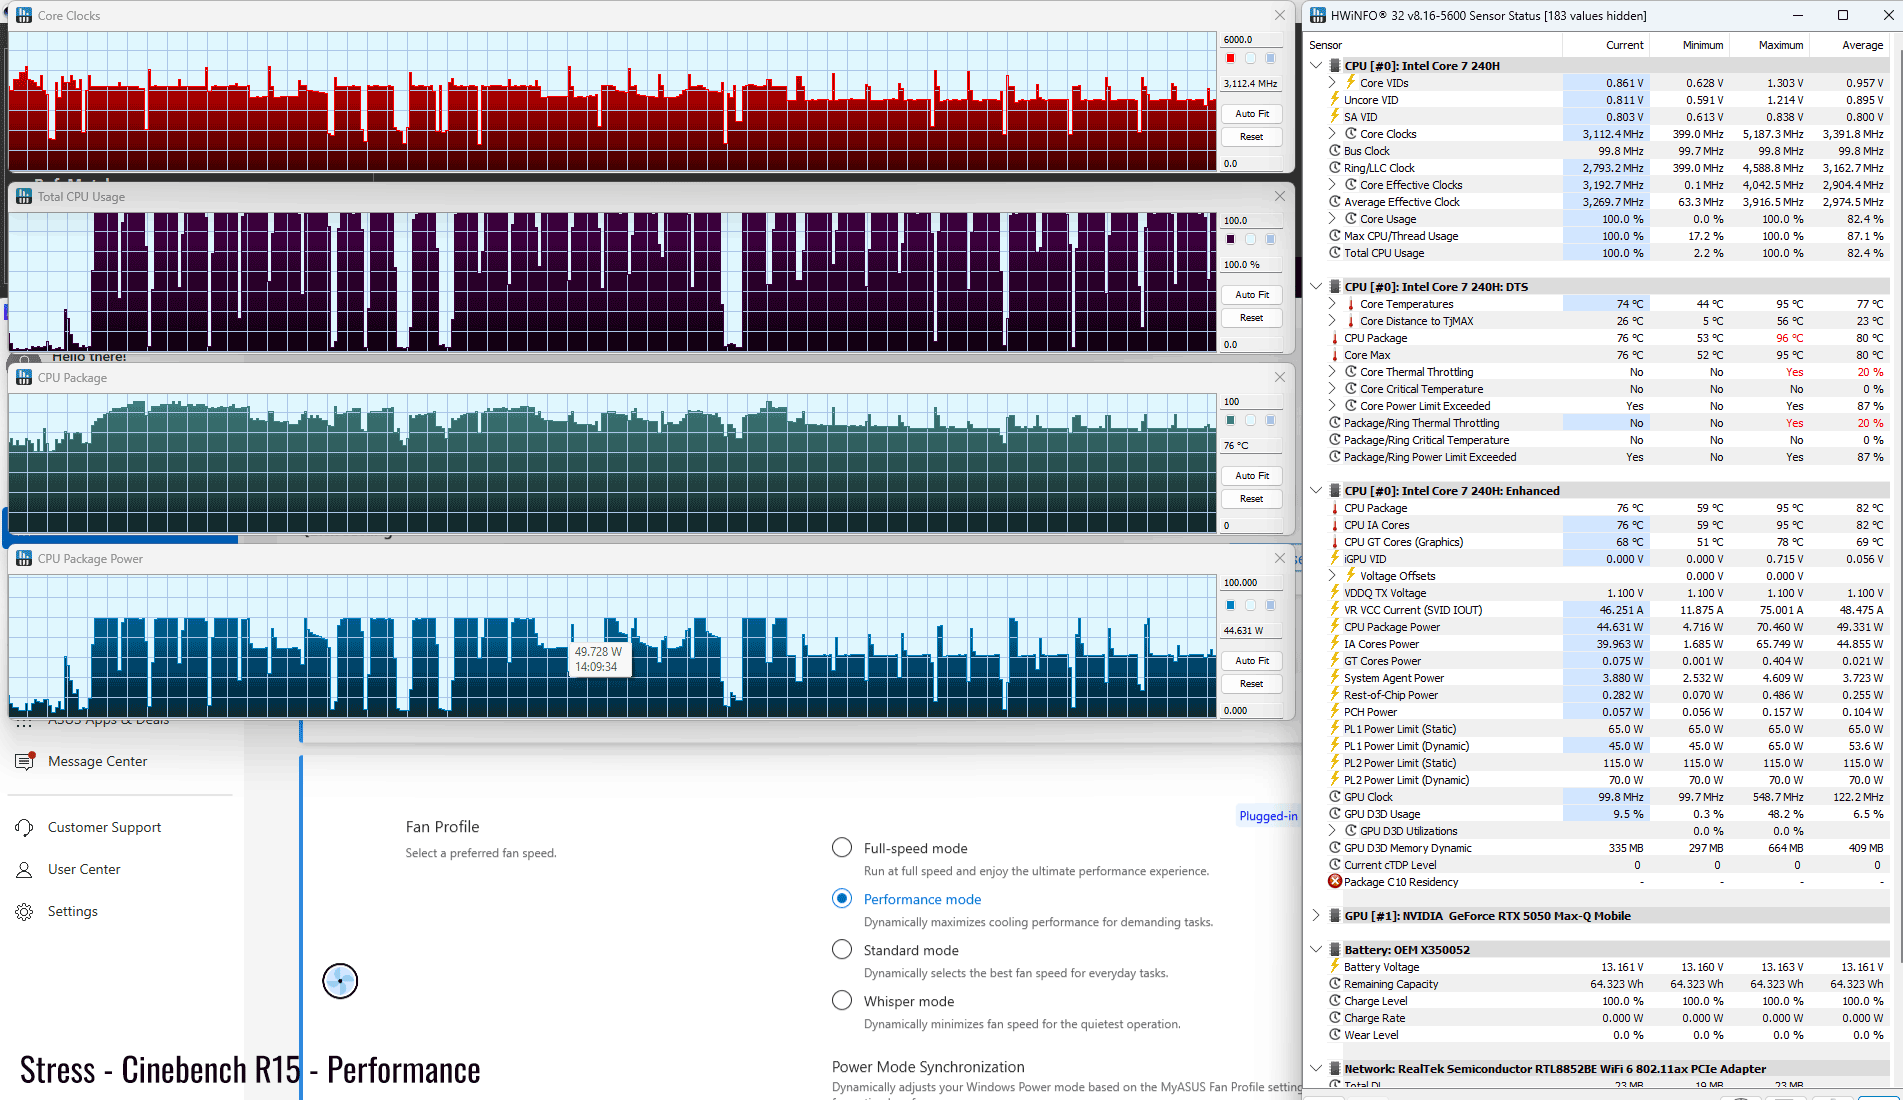Click the clock icon beside Bus Clock

click(x=1334, y=151)
